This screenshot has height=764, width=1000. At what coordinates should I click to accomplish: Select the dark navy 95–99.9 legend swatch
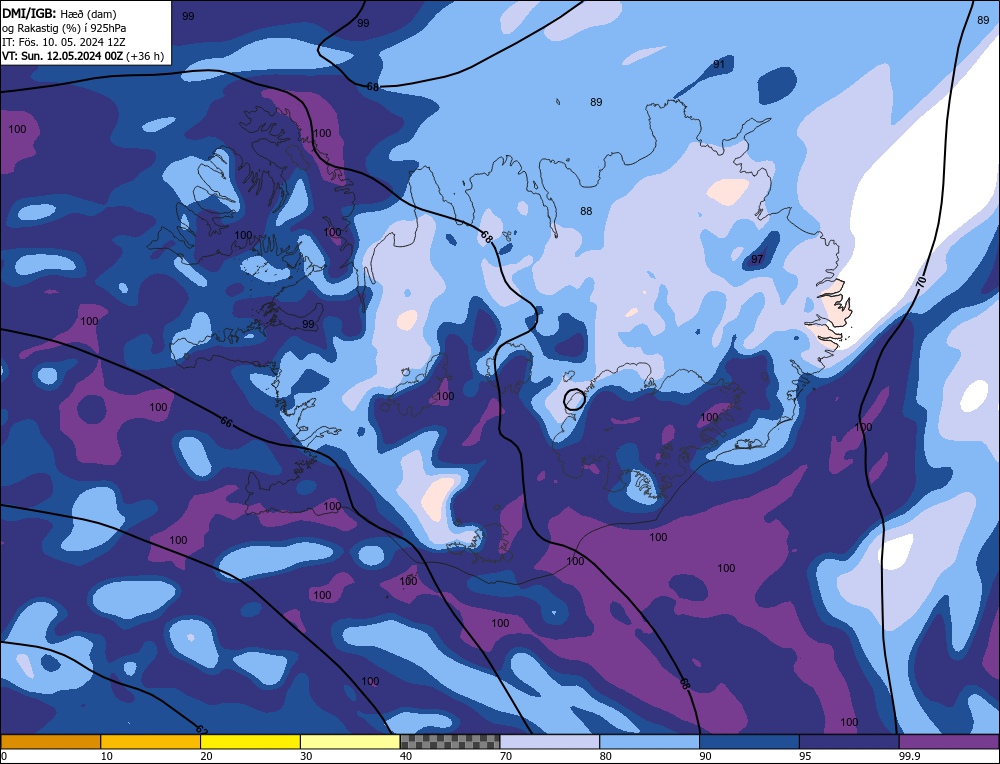point(849,741)
